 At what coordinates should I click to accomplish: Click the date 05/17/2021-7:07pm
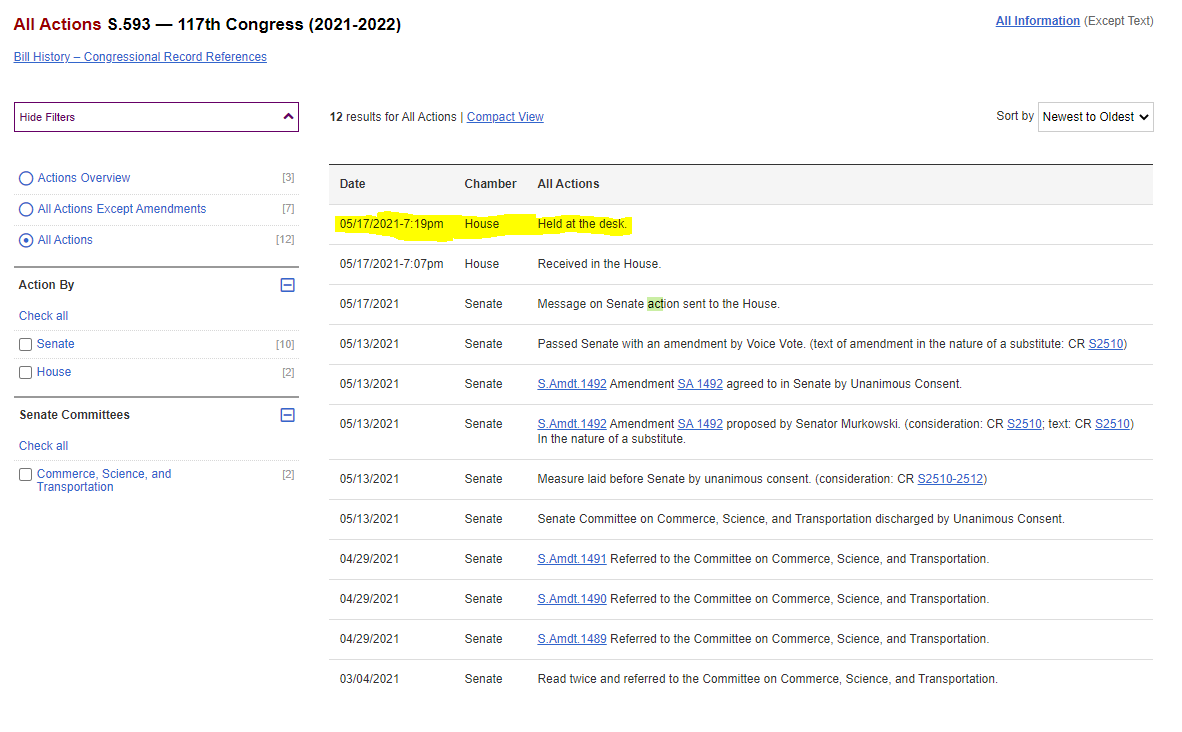(x=391, y=264)
